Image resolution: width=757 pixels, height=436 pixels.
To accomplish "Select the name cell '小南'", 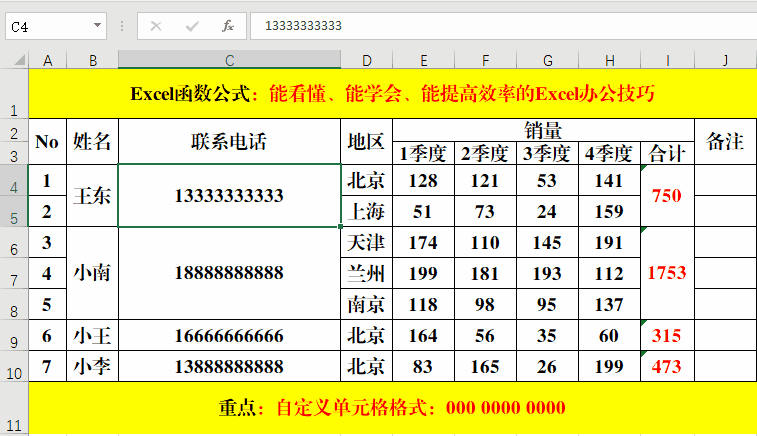I will 92,273.
